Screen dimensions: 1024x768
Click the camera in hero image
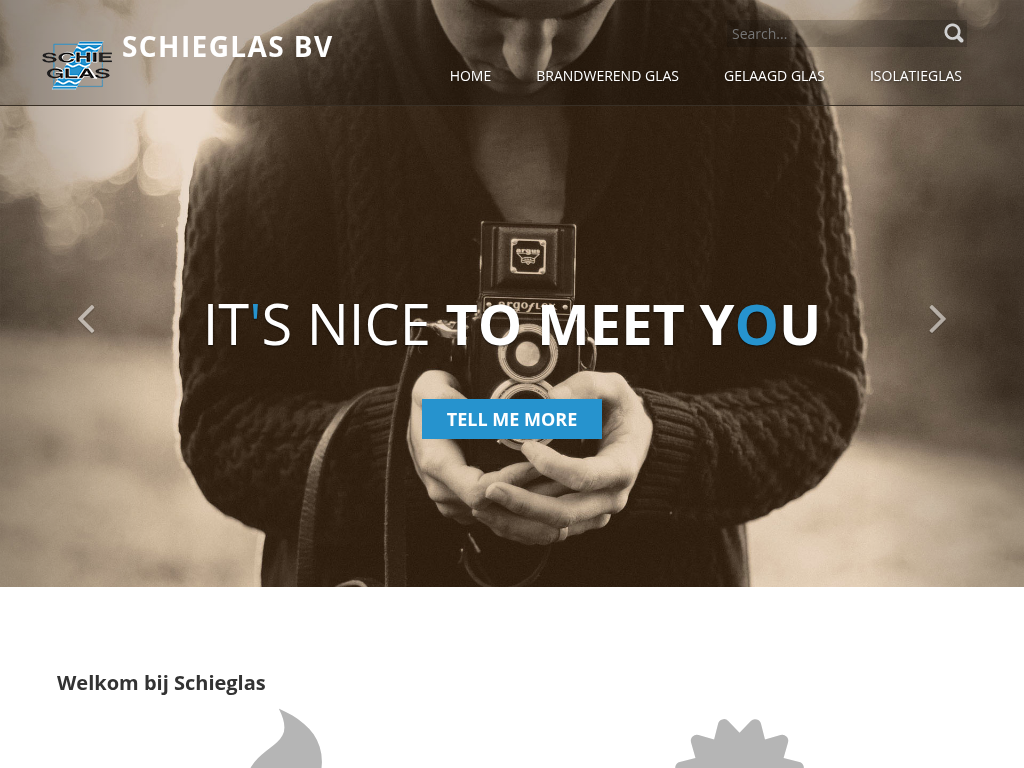click(528, 313)
